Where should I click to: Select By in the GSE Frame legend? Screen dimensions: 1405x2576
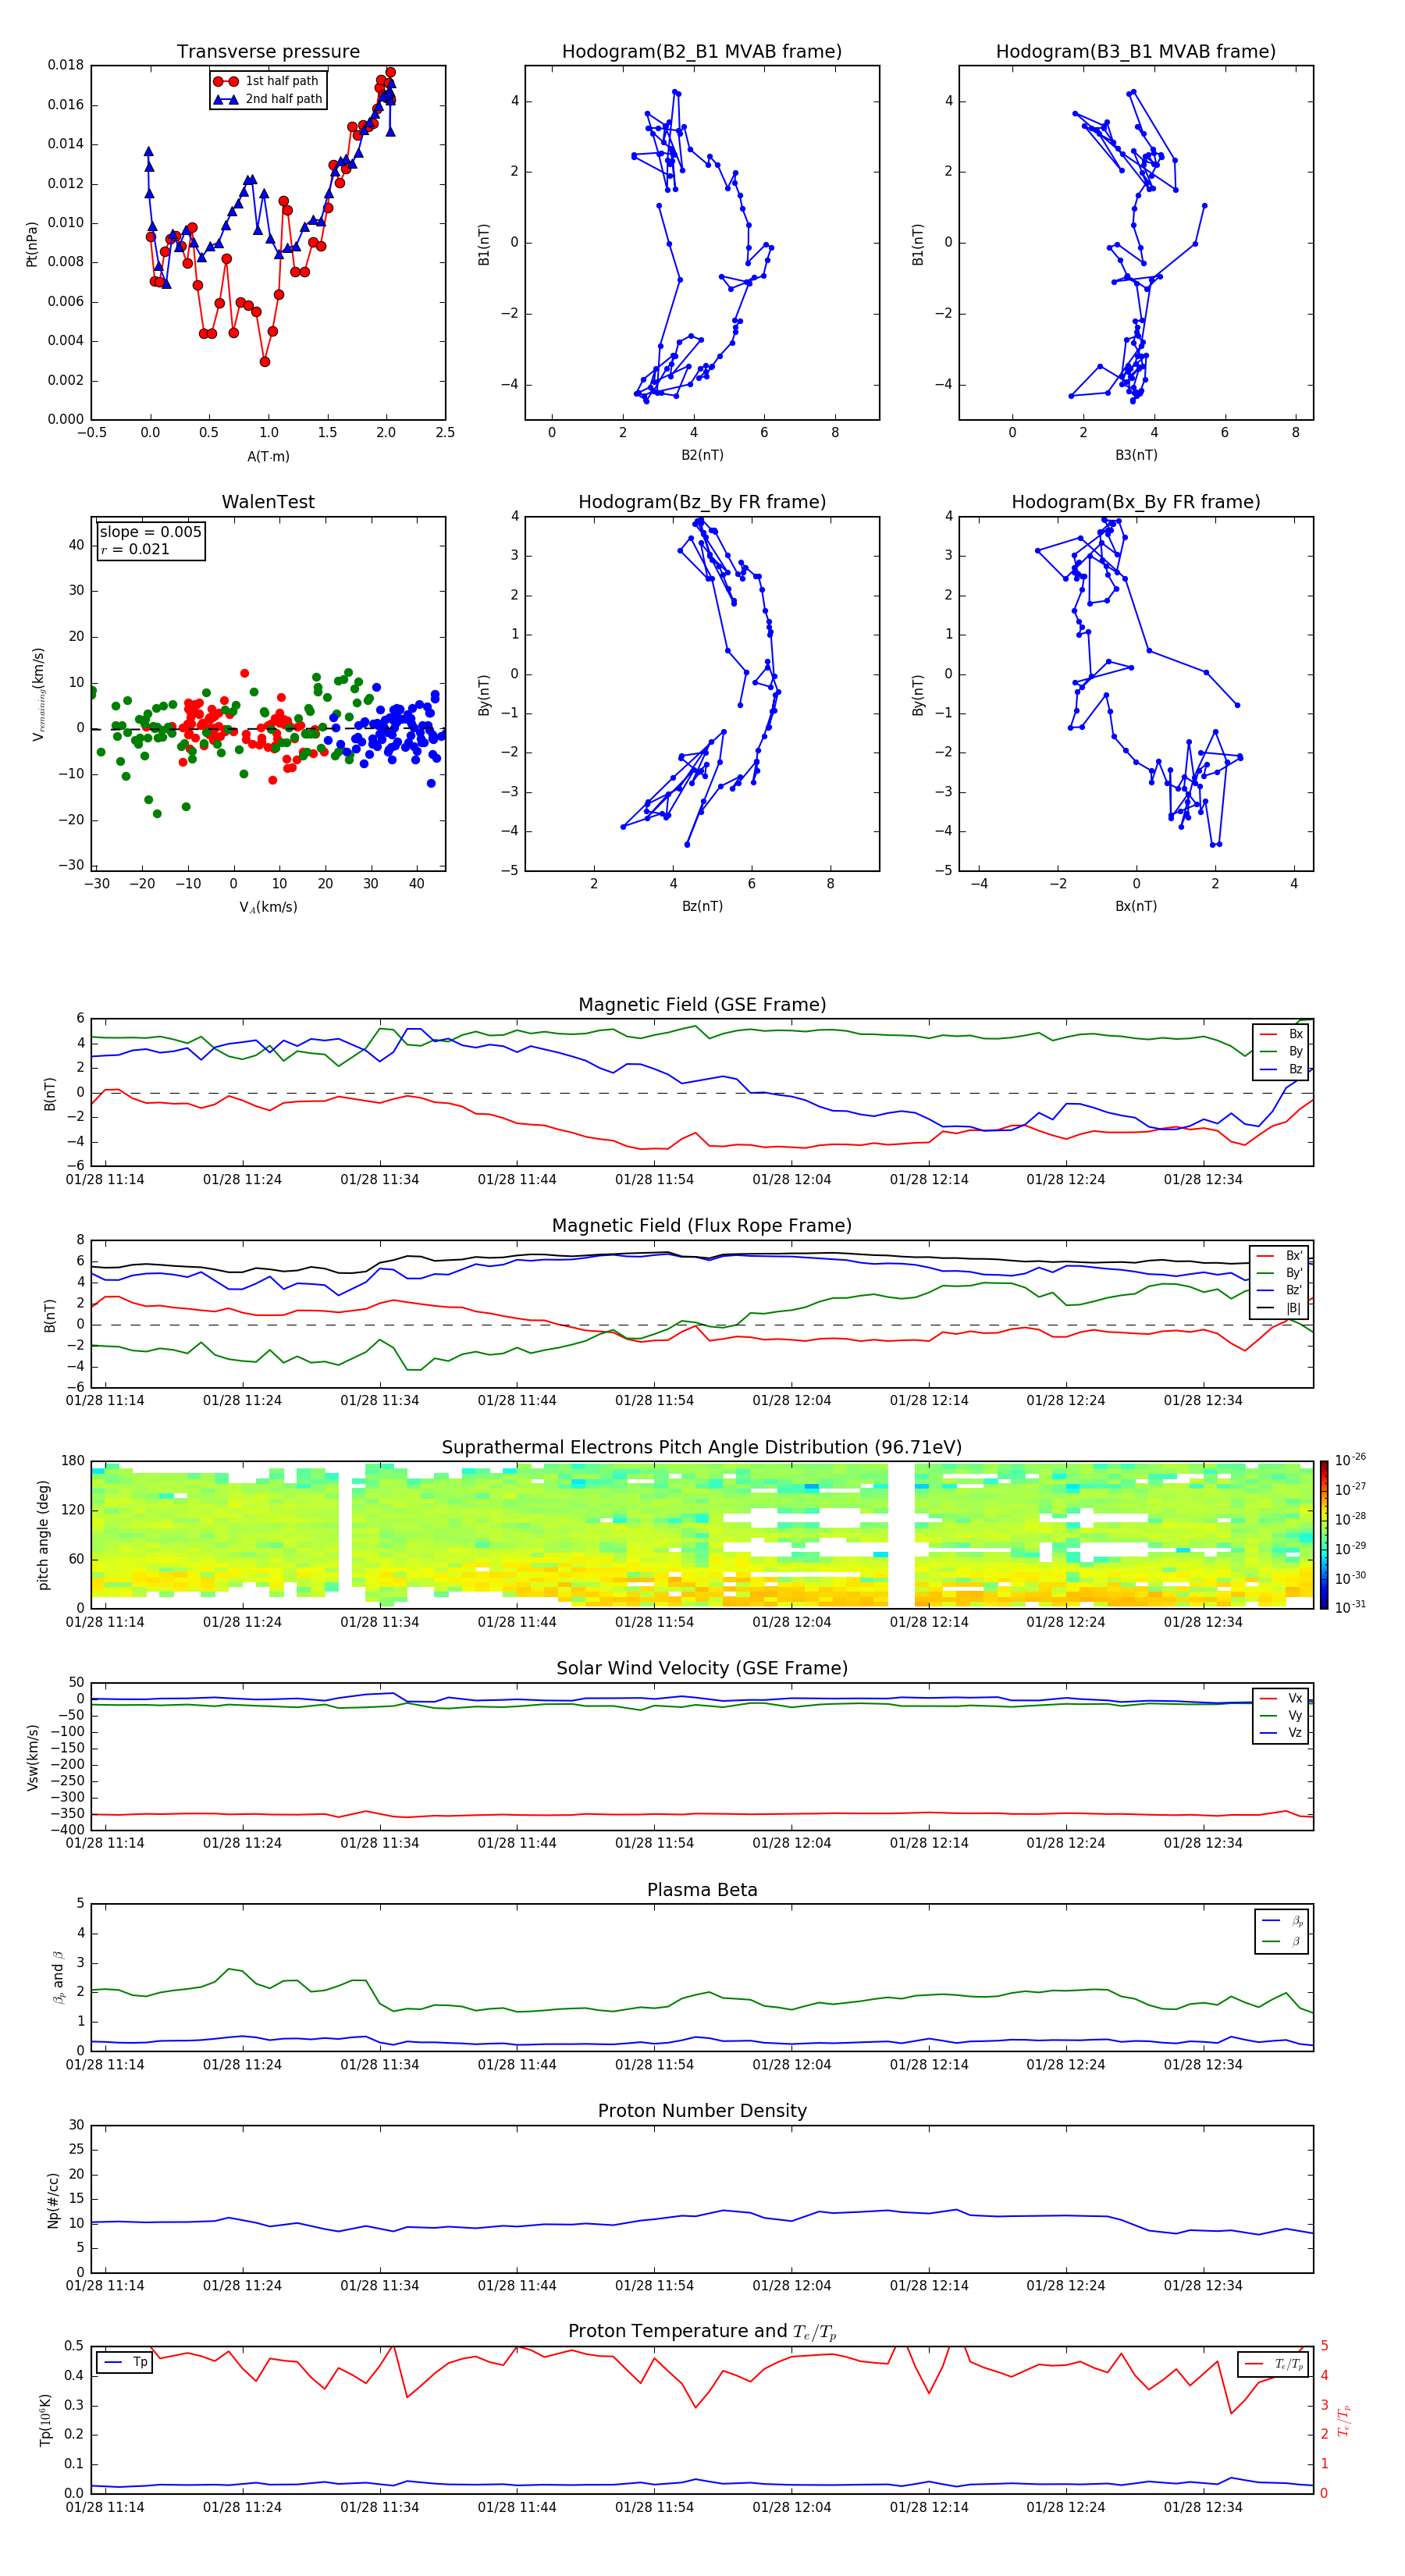point(1281,1051)
